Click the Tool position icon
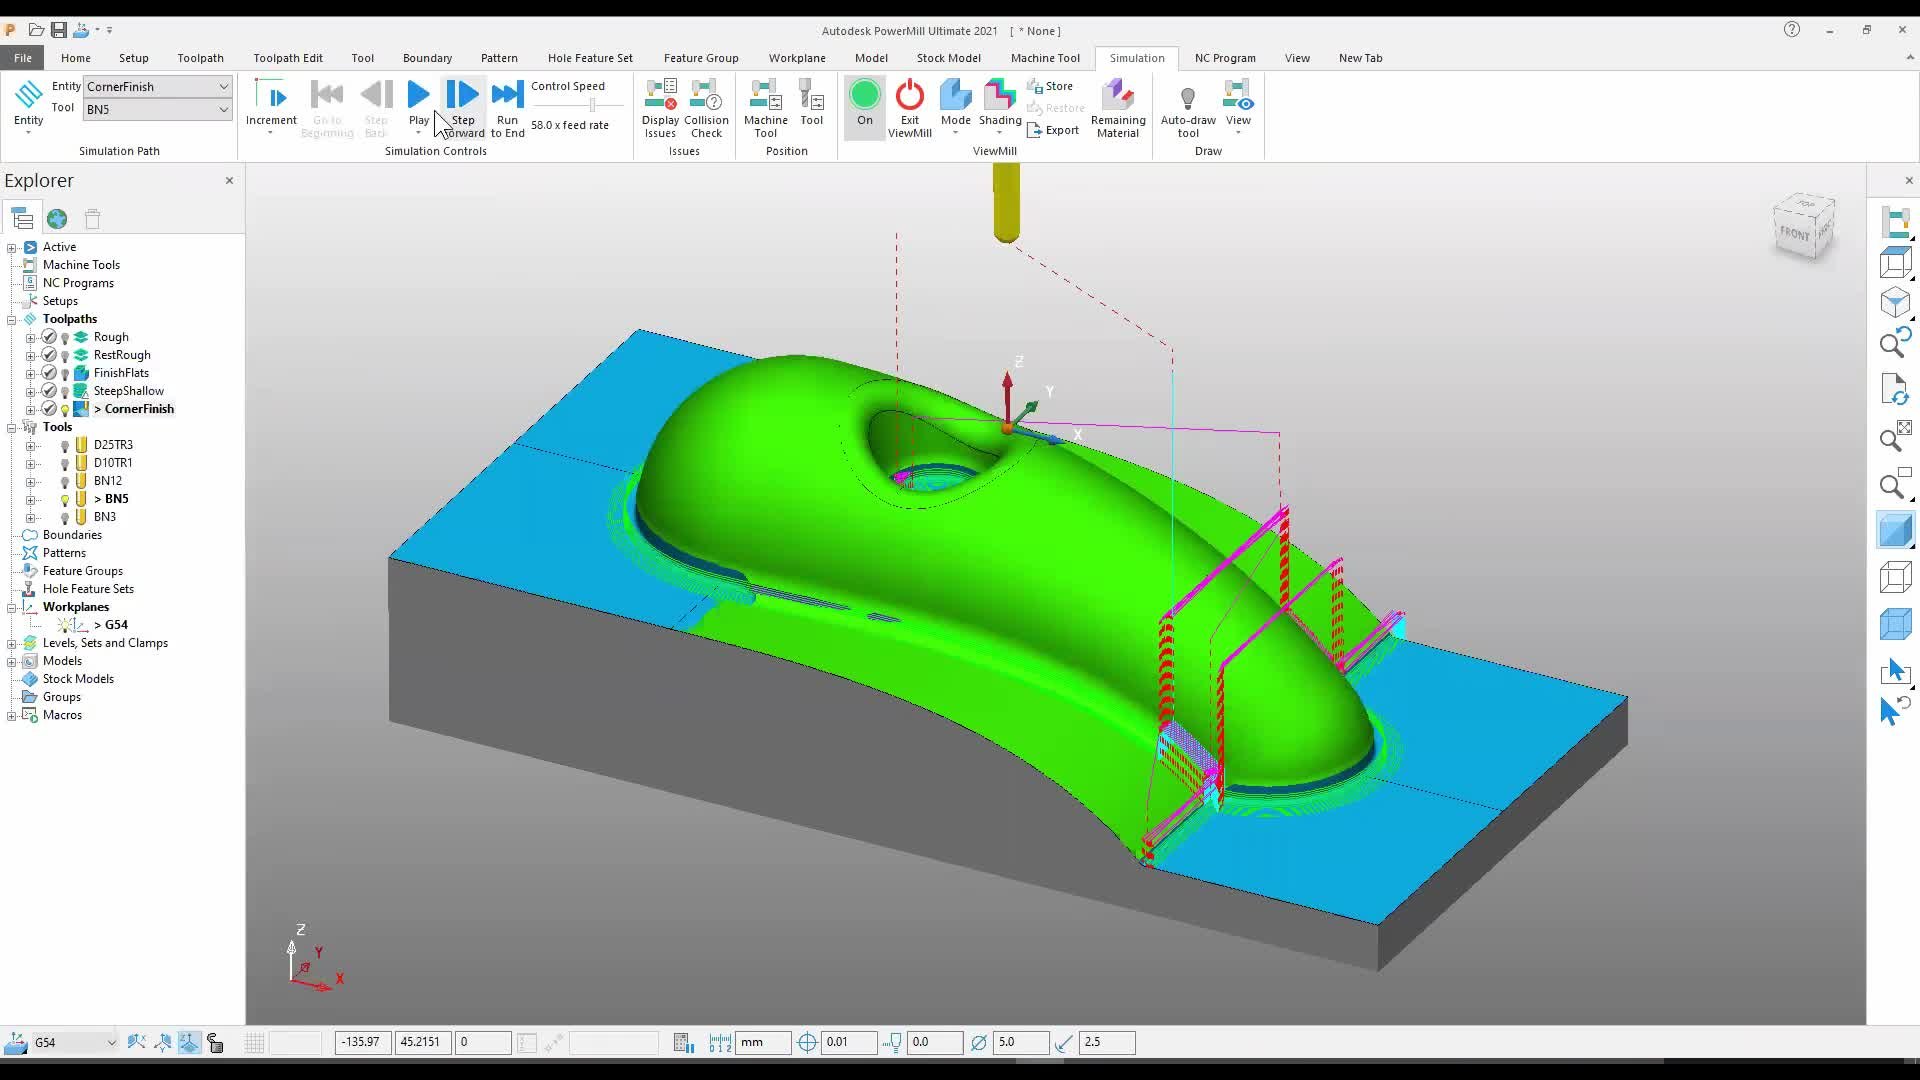This screenshot has width=1920, height=1080. (x=811, y=103)
